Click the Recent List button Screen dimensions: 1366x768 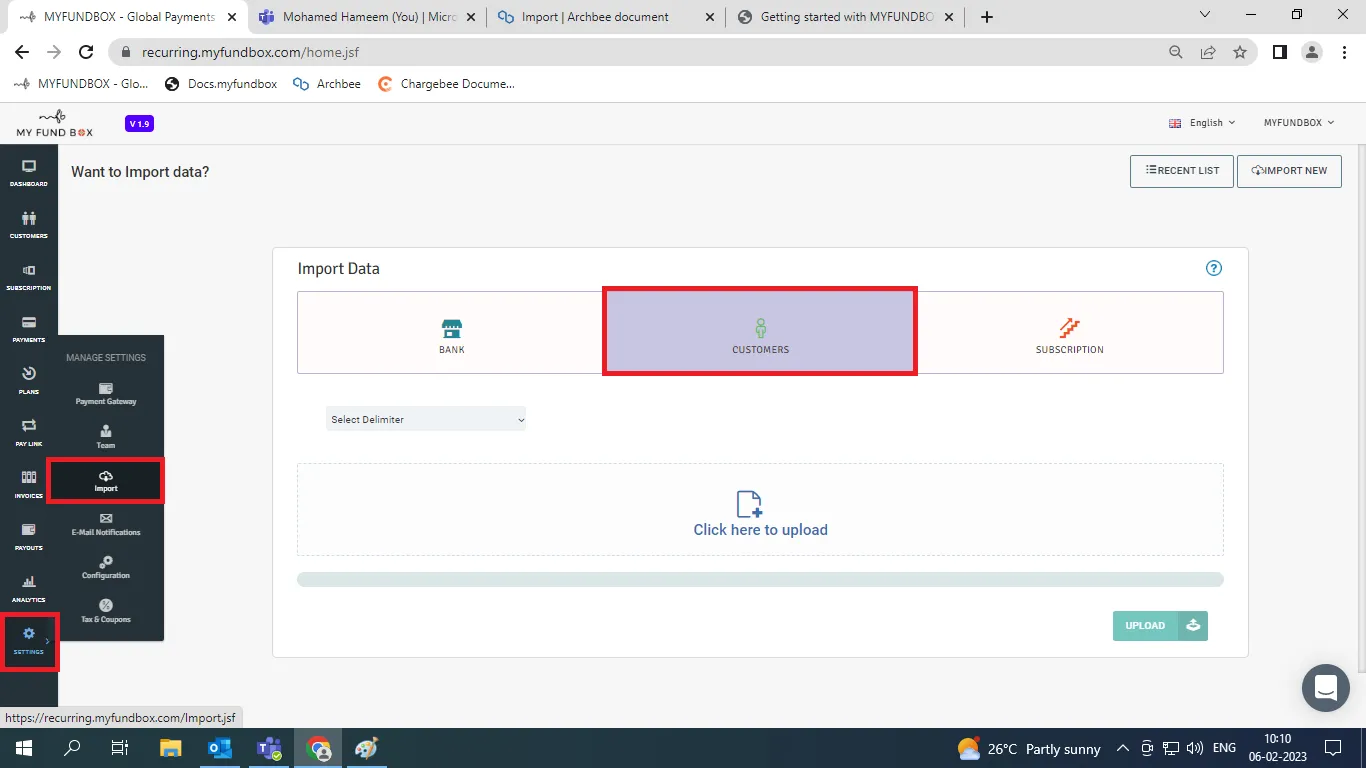click(1182, 171)
